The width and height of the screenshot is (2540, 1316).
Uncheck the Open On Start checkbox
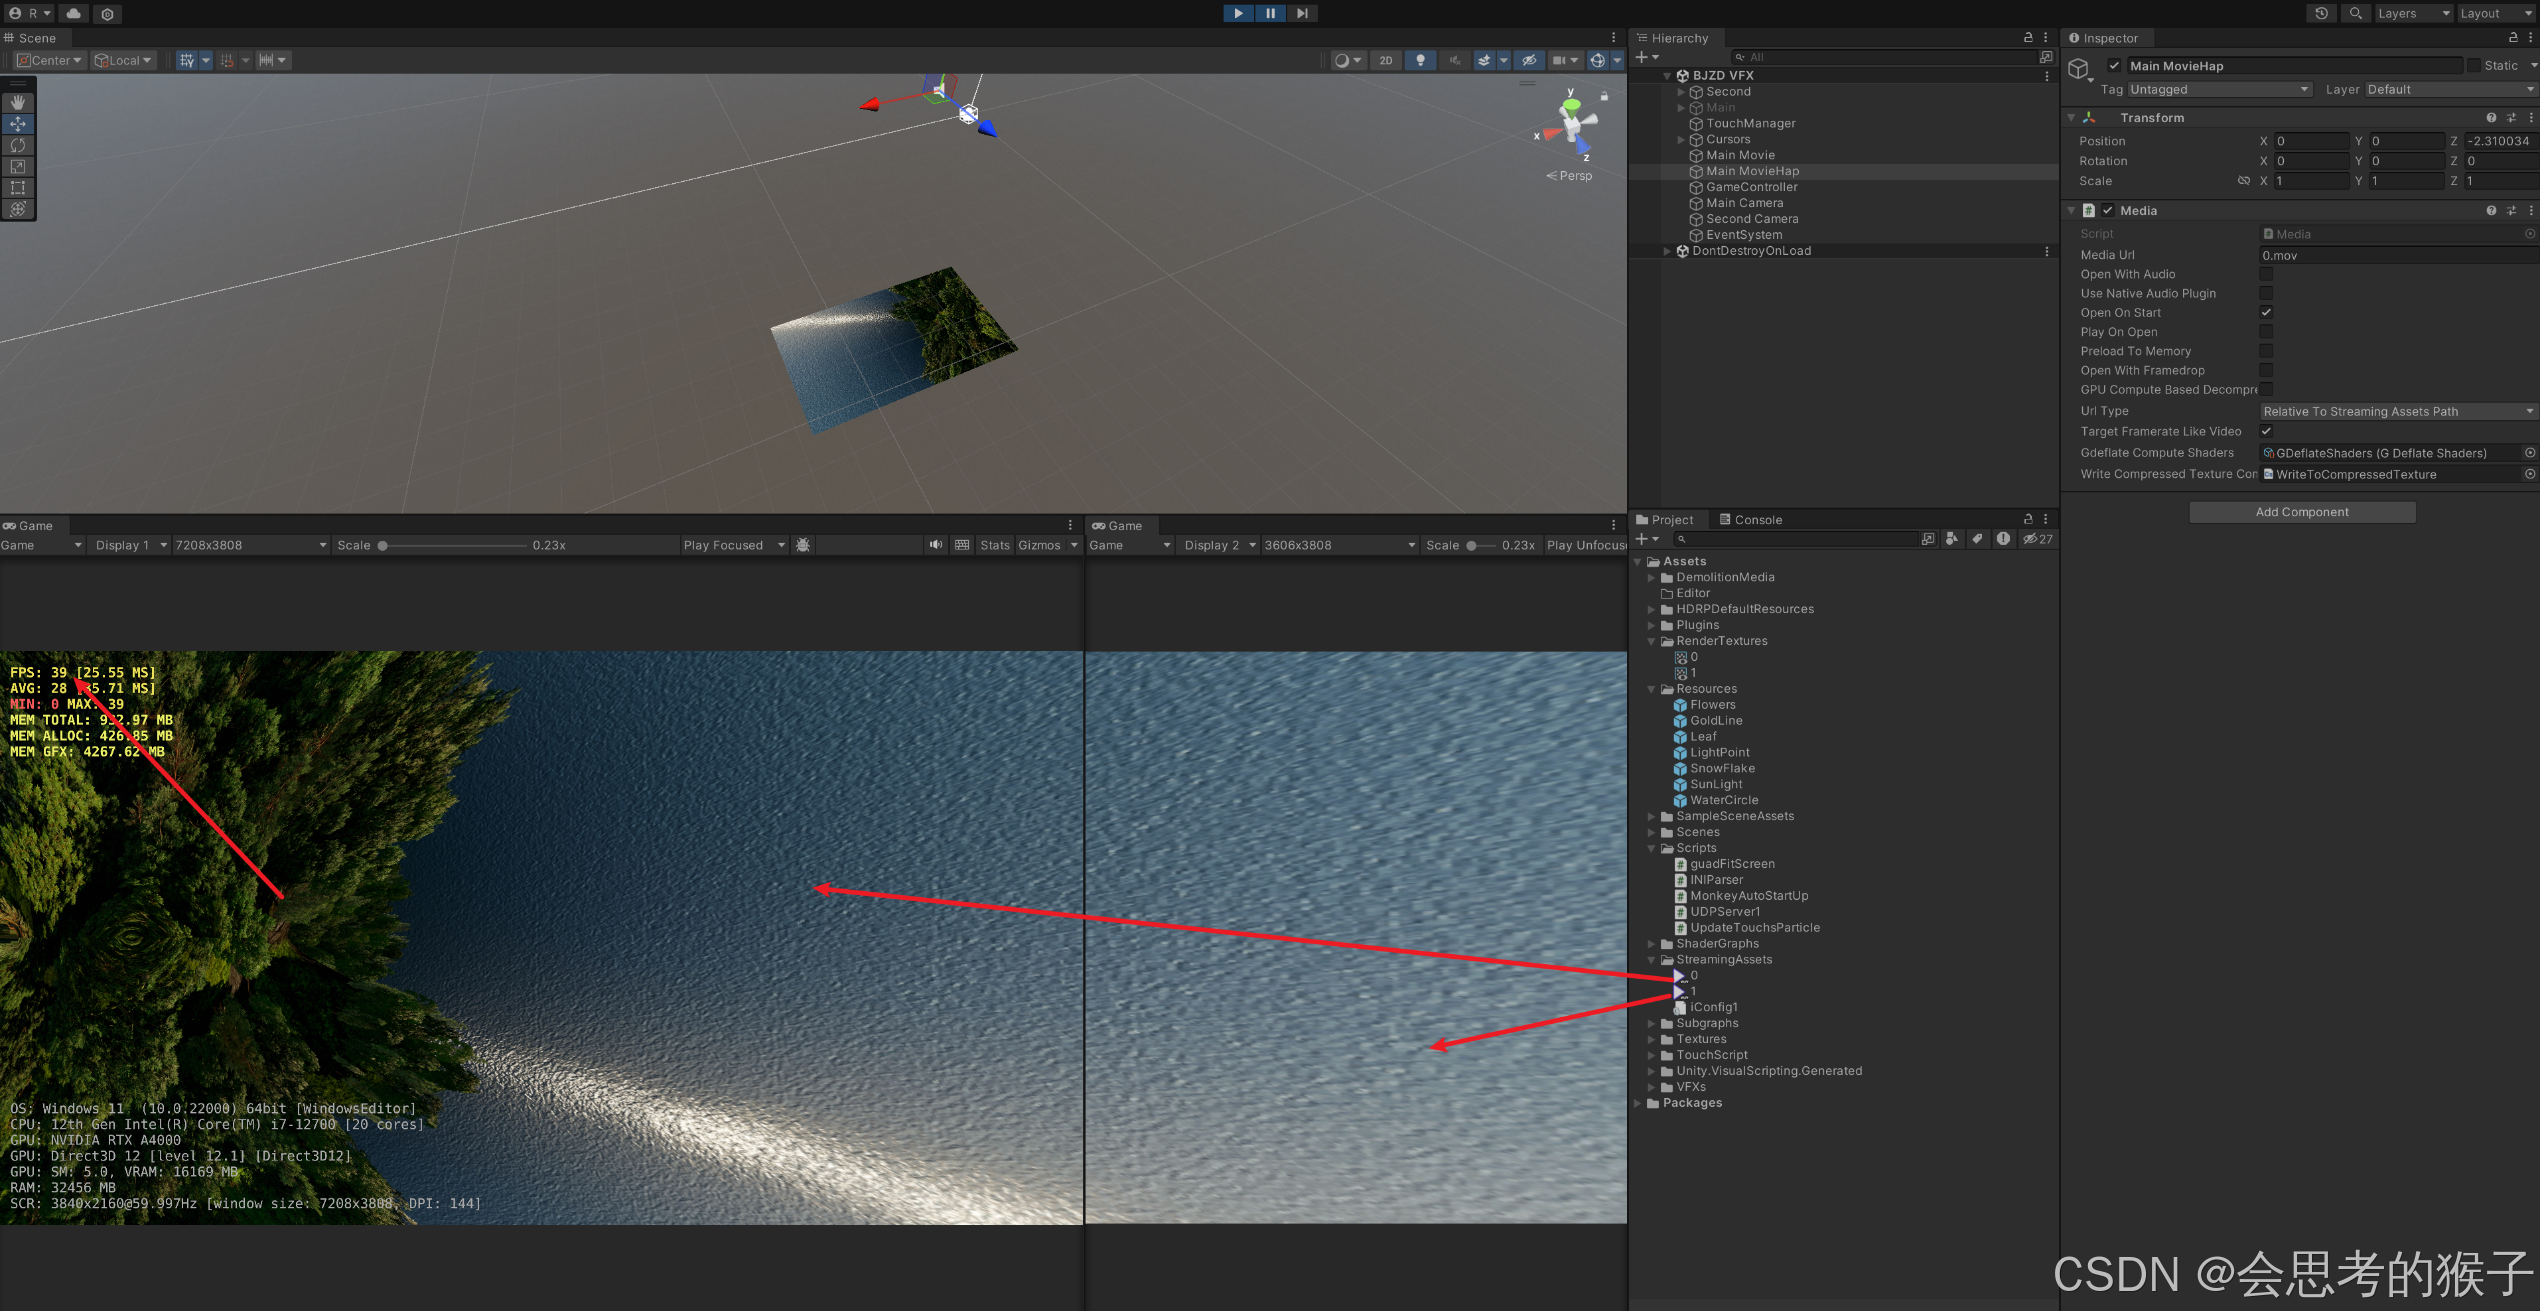point(2266,313)
